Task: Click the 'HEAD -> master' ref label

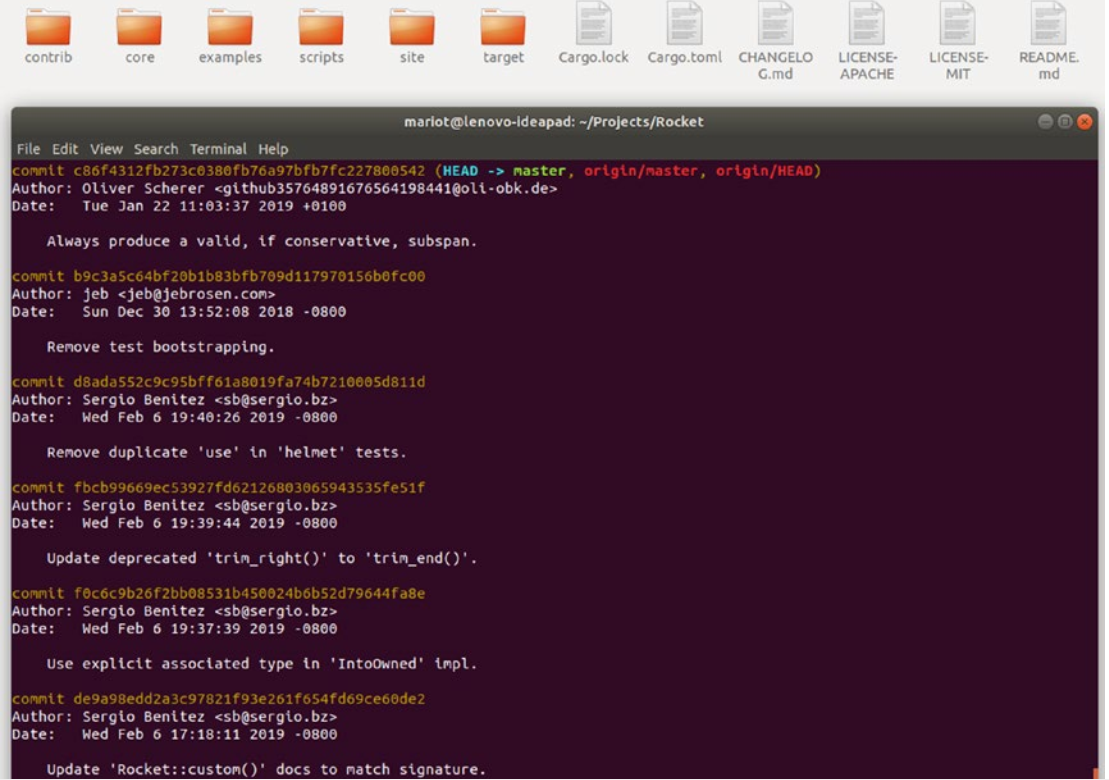Action: (x=504, y=171)
